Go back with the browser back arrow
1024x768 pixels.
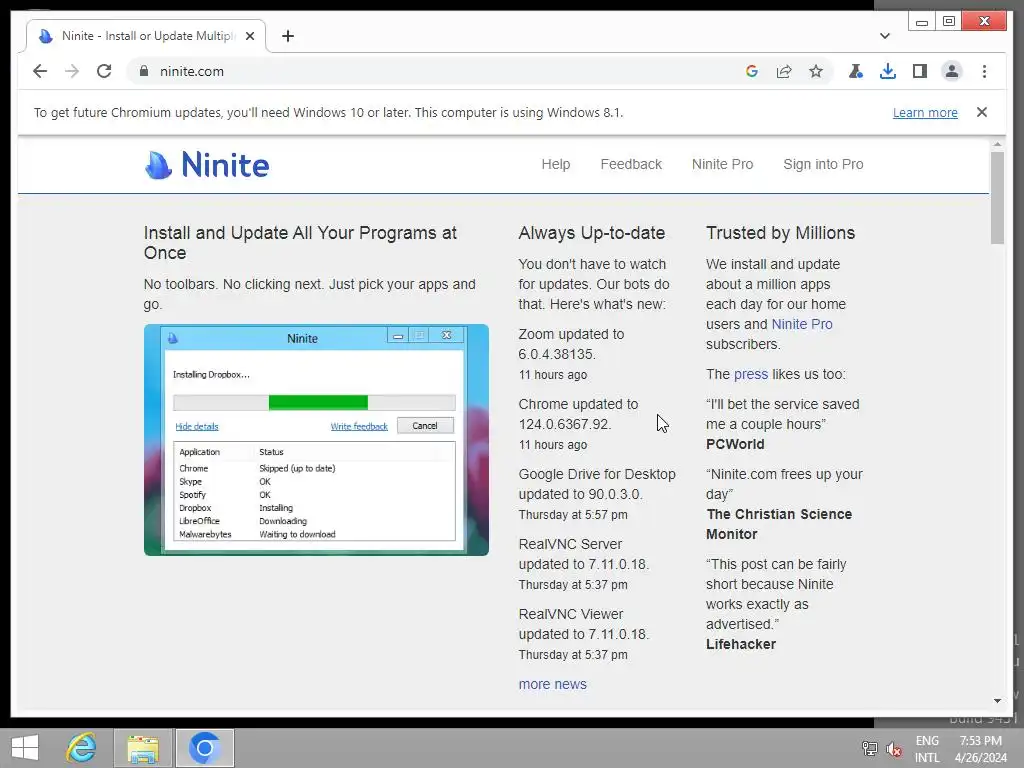40,71
